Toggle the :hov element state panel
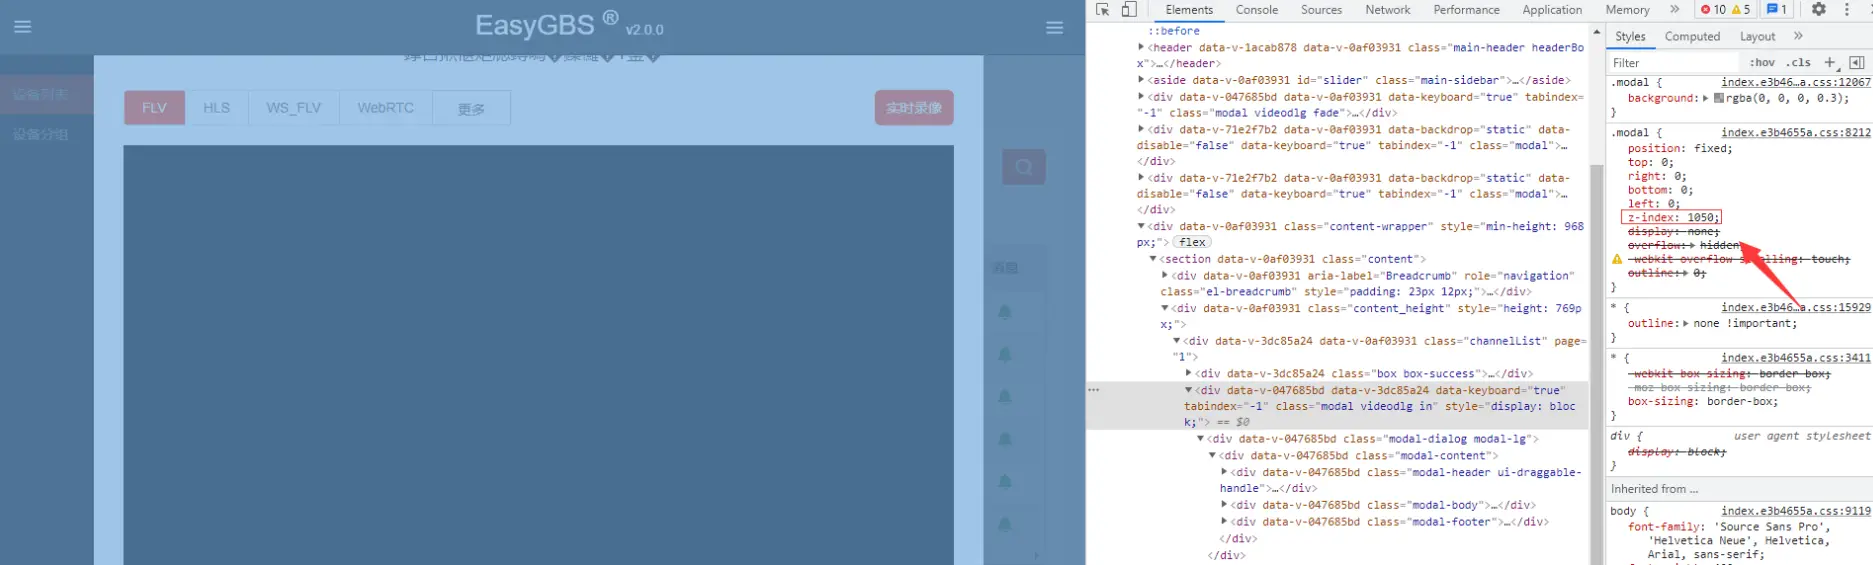The height and width of the screenshot is (565, 1873). (x=1762, y=62)
